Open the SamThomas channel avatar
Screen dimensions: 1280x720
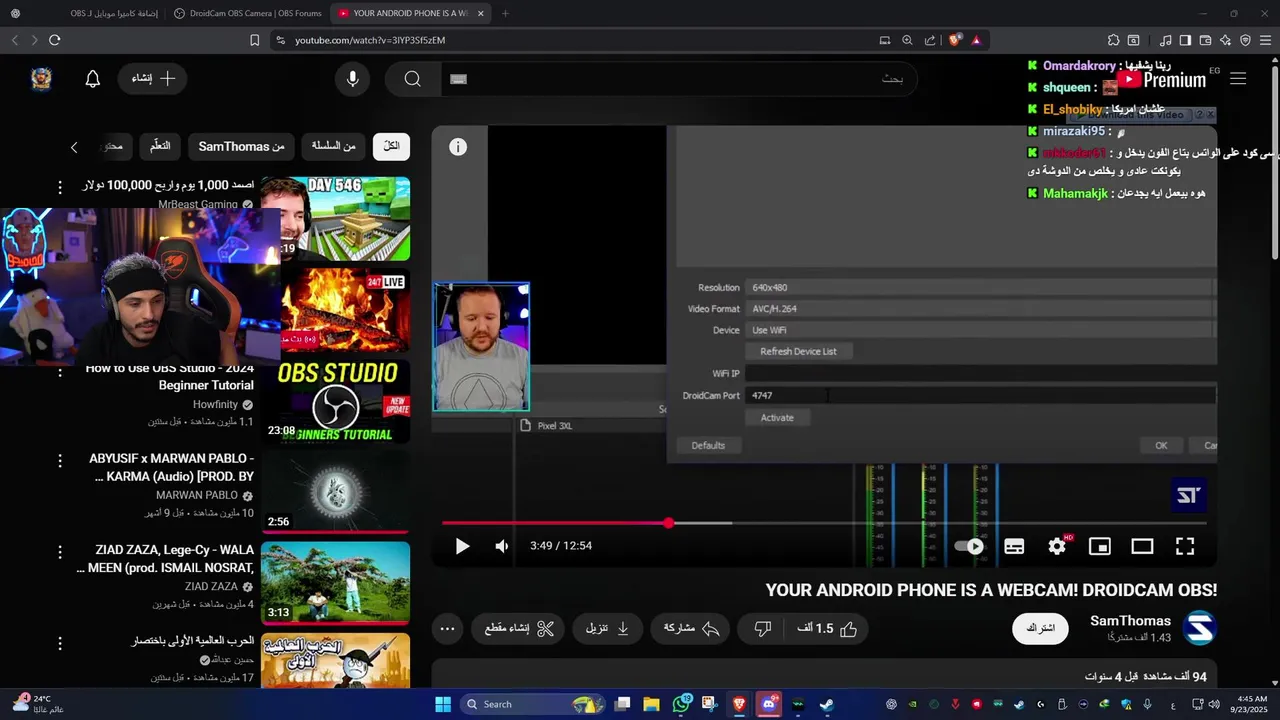[1199, 628]
